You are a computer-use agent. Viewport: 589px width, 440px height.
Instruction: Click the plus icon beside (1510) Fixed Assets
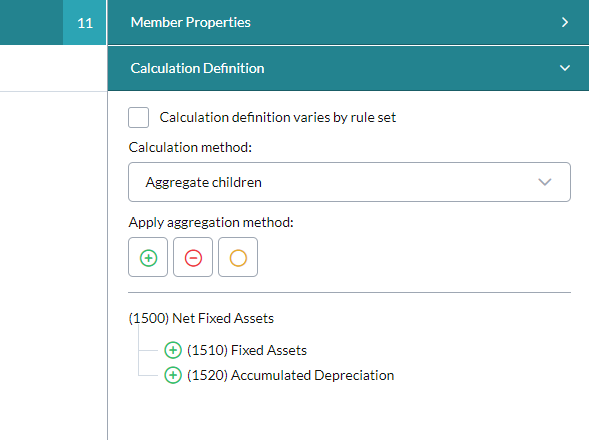[173, 350]
